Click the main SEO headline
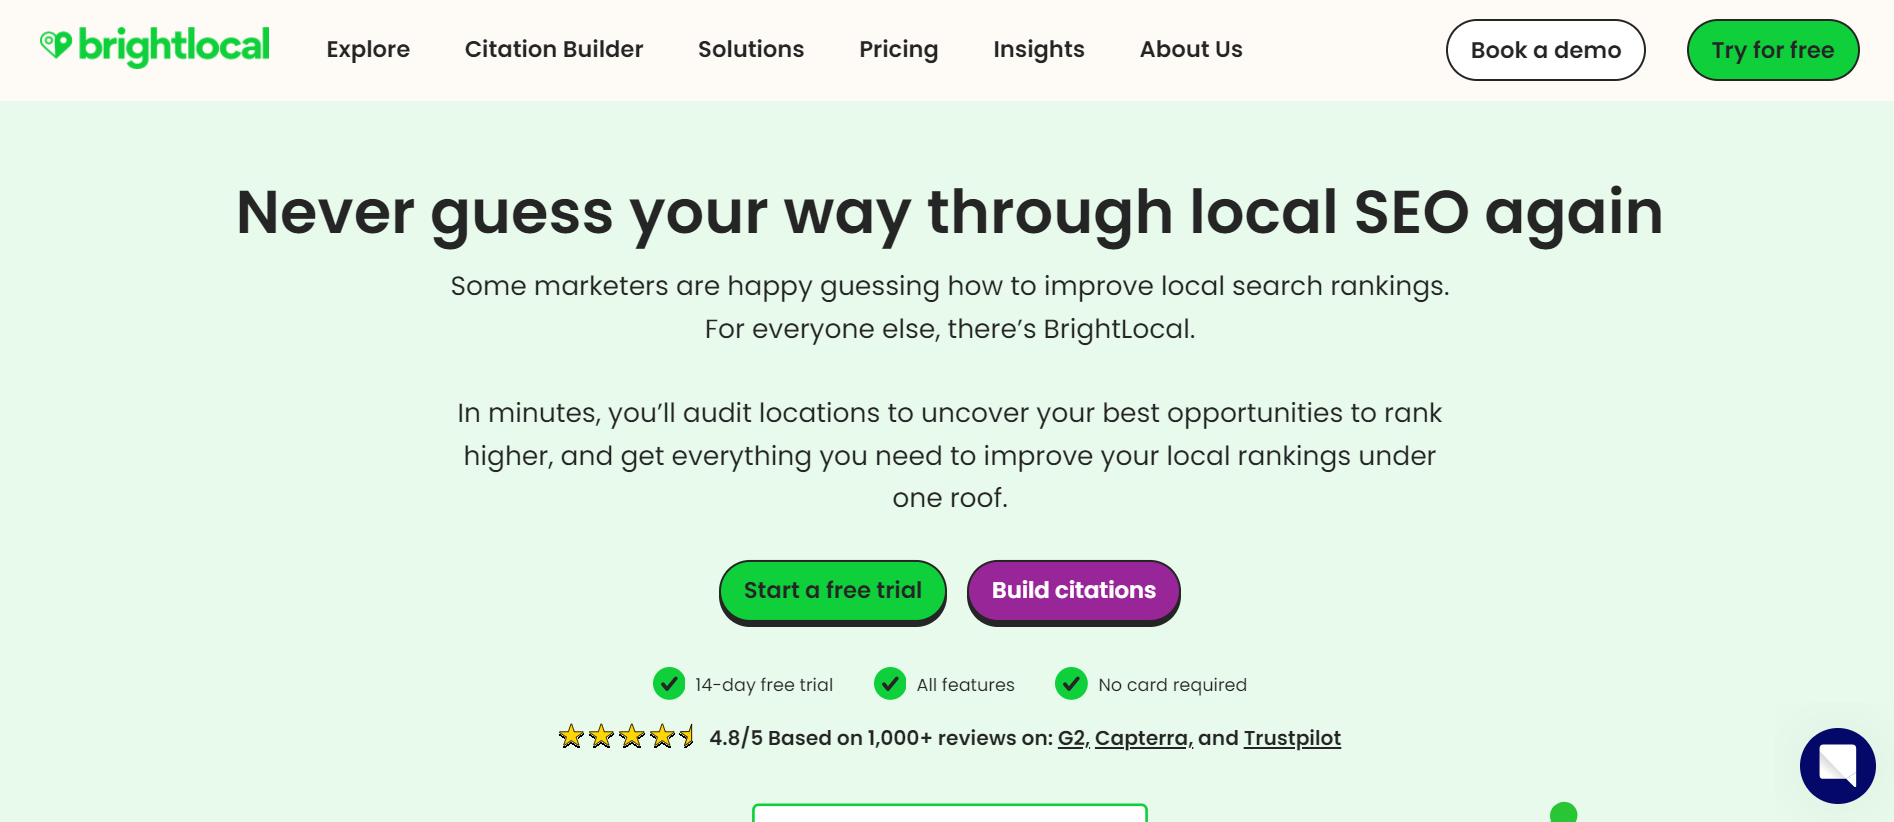The height and width of the screenshot is (822, 1894). [949, 213]
